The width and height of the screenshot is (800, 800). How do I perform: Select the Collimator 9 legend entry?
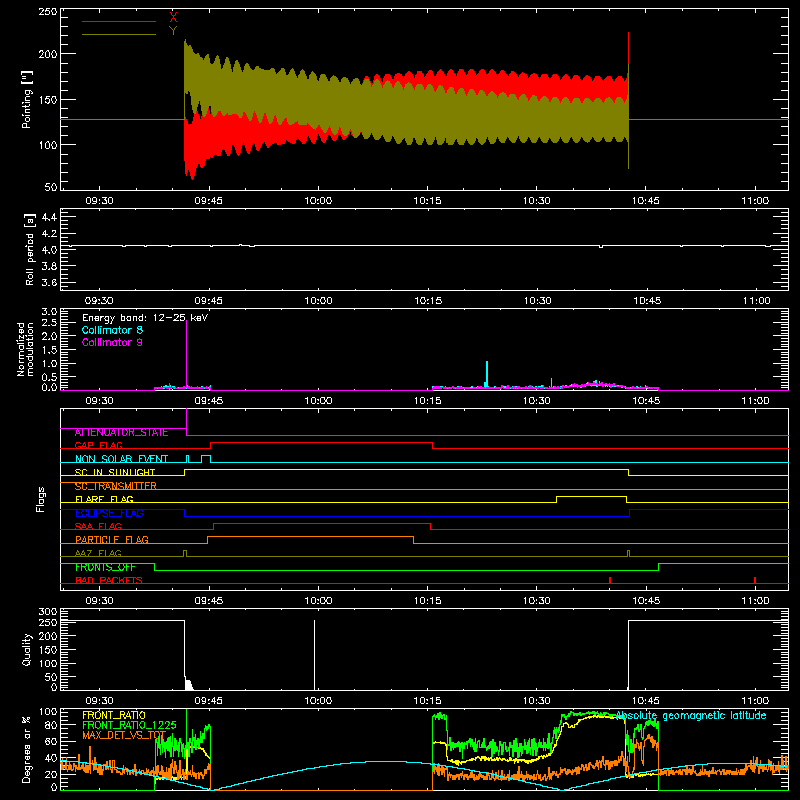pos(112,342)
